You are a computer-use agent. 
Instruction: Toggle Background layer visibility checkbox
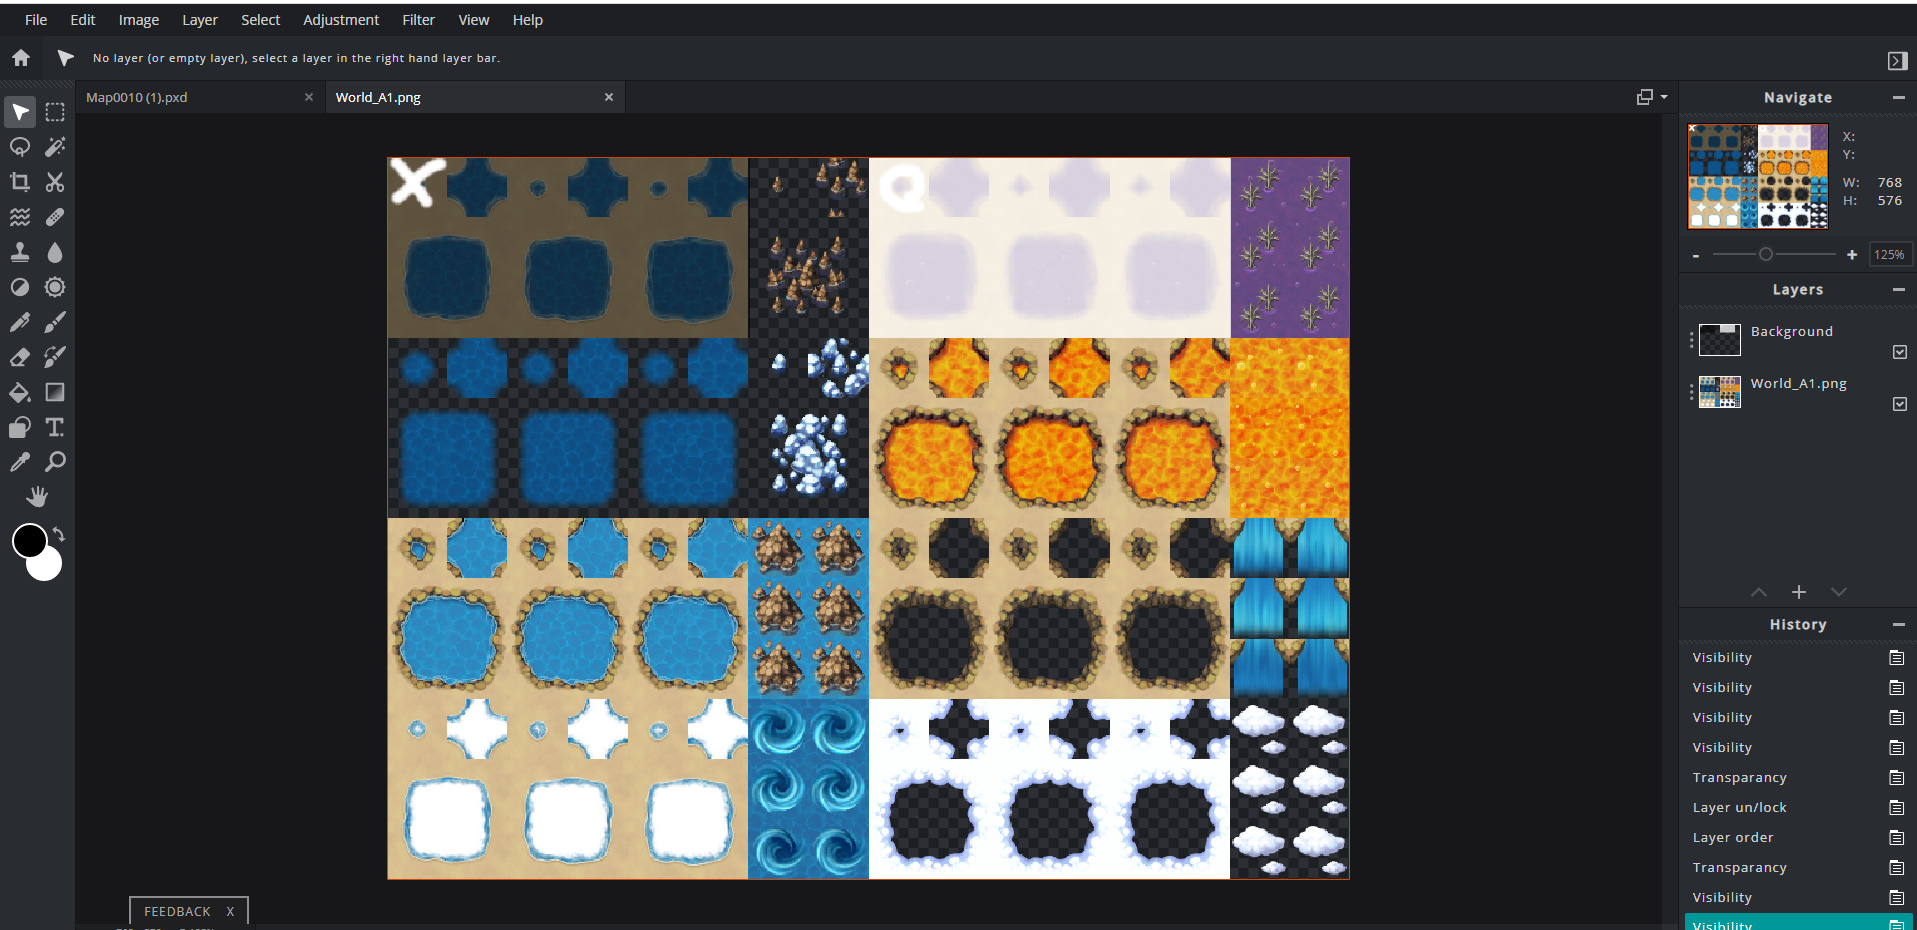[1900, 352]
